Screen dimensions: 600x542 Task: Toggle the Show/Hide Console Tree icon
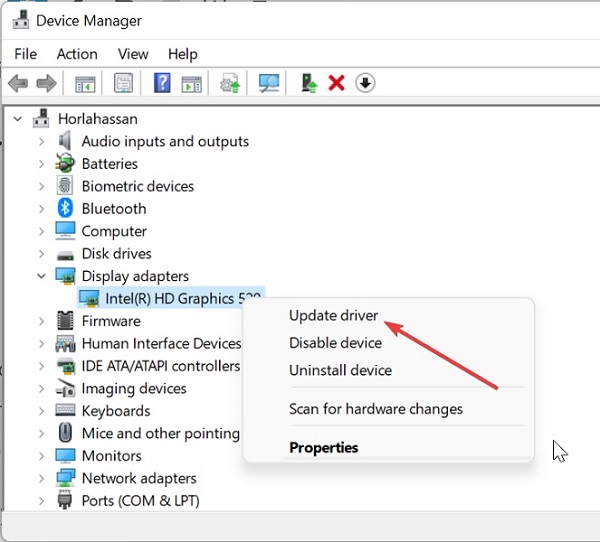tap(85, 83)
